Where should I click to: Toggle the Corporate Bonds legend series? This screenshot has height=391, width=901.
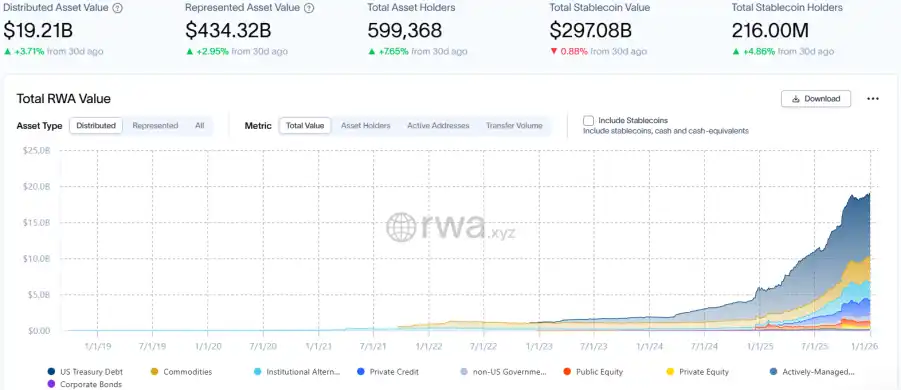click(85, 384)
